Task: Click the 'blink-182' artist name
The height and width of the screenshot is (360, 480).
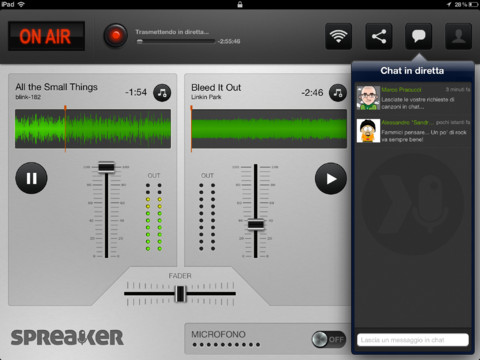Action: (x=28, y=97)
